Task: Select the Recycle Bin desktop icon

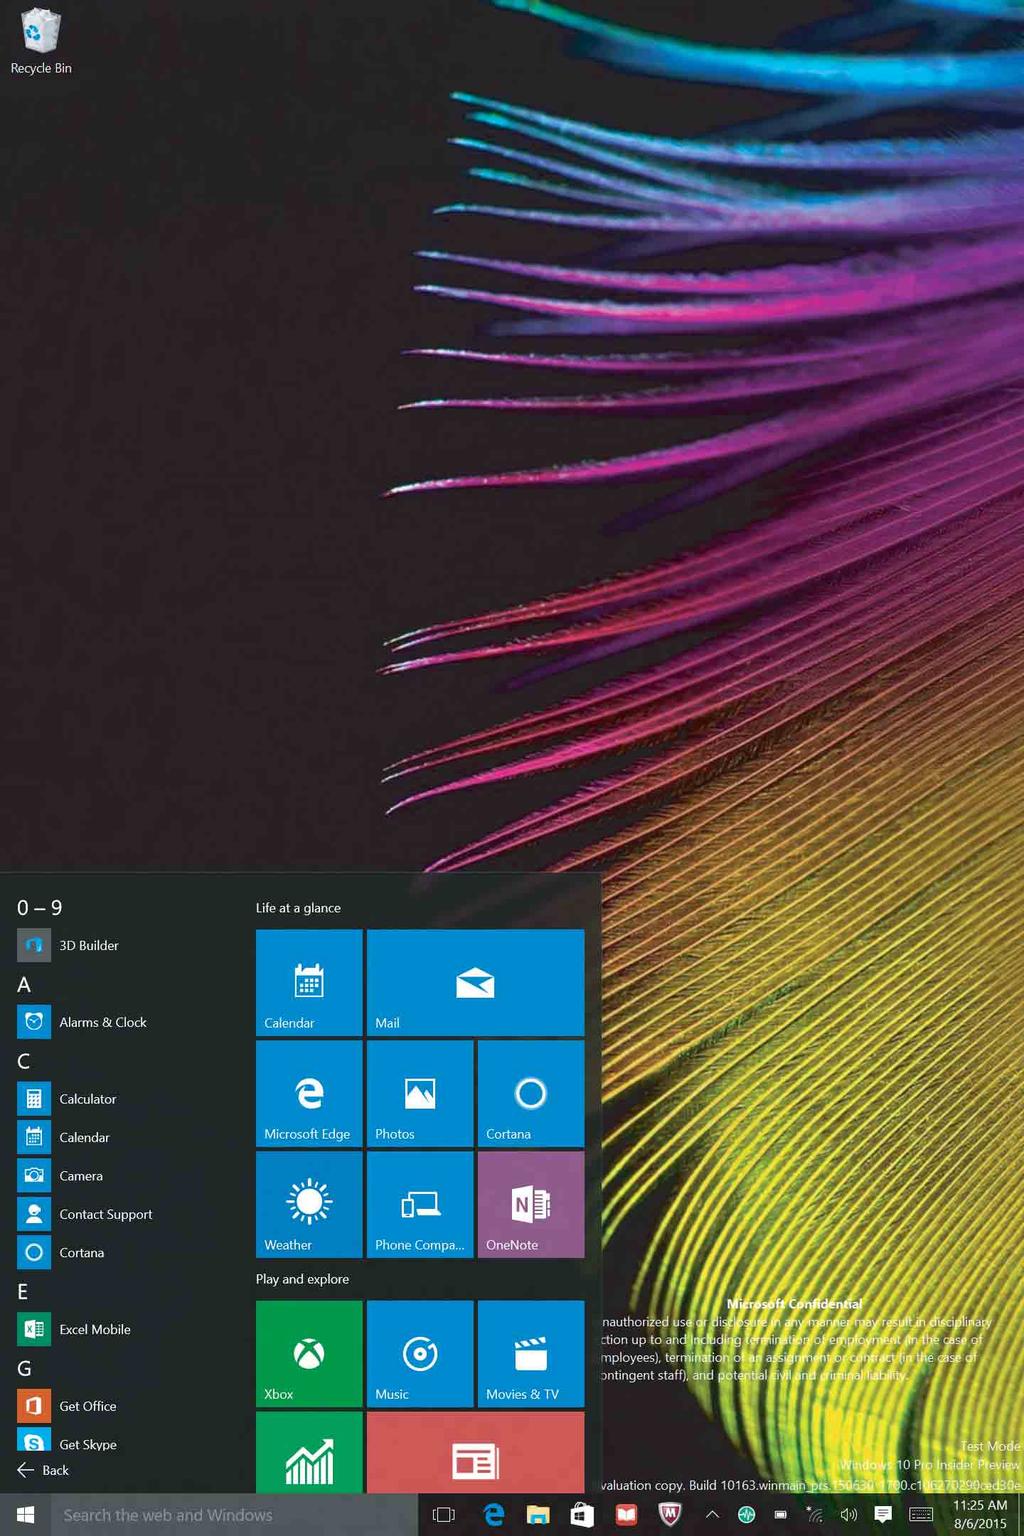Action: (x=41, y=42)
